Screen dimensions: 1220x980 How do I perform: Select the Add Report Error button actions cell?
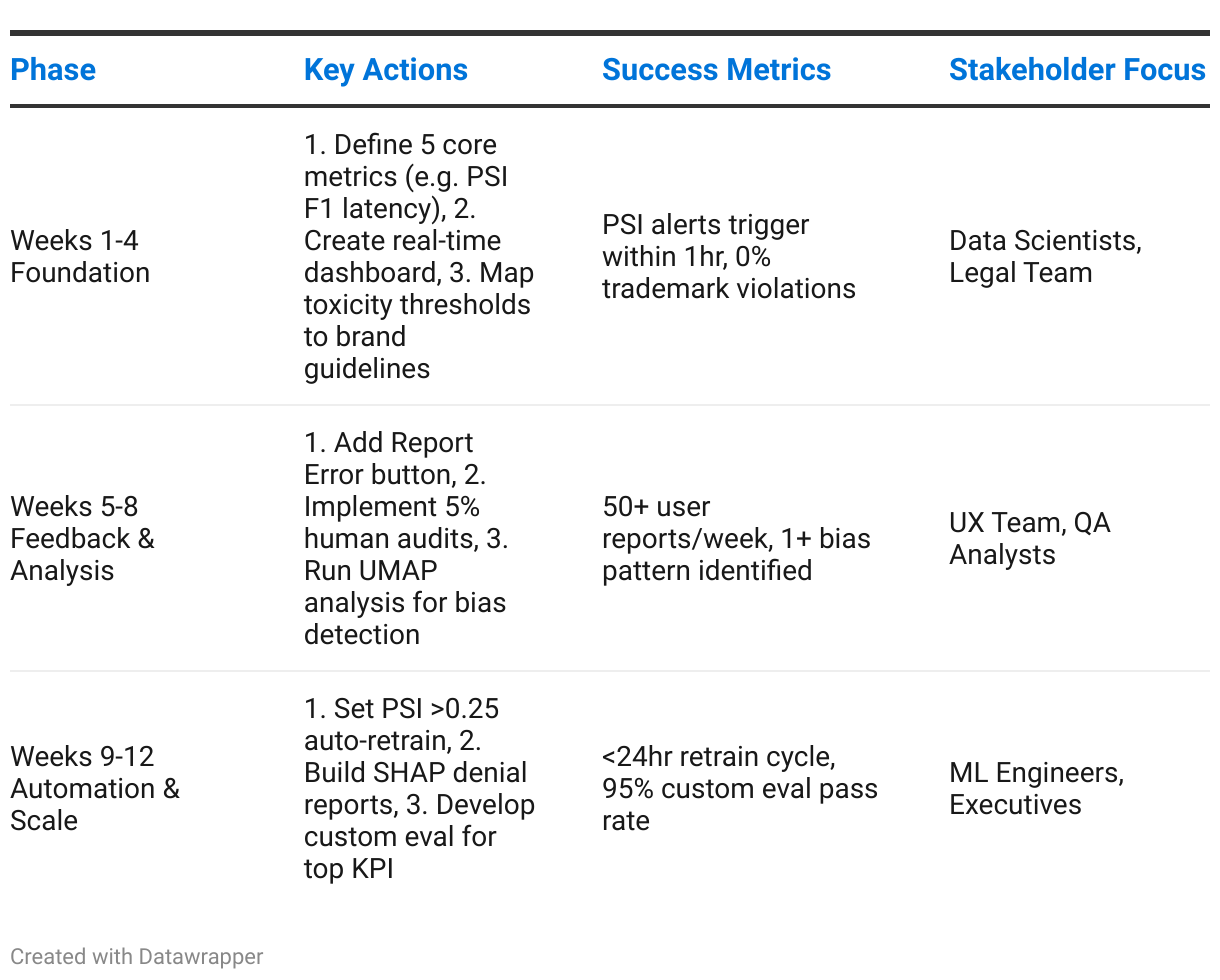[406, 539]
